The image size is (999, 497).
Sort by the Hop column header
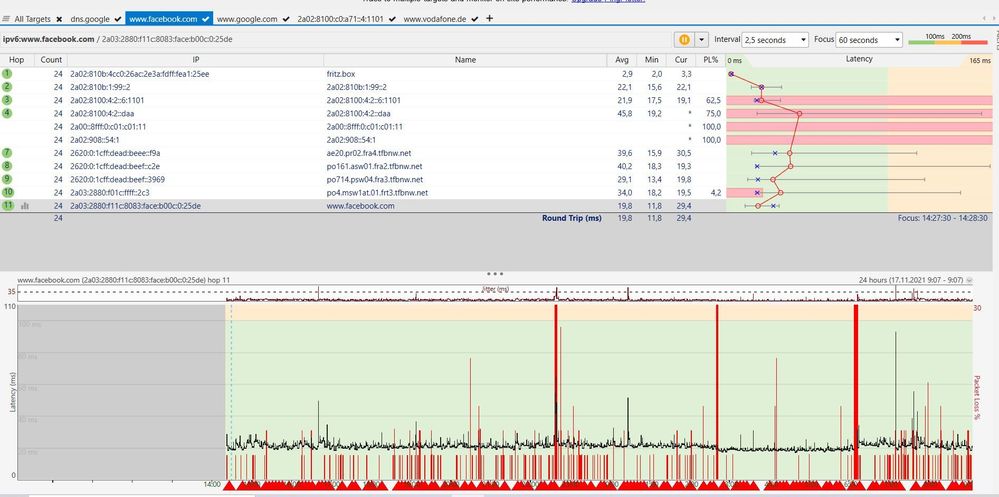(17, 60)
